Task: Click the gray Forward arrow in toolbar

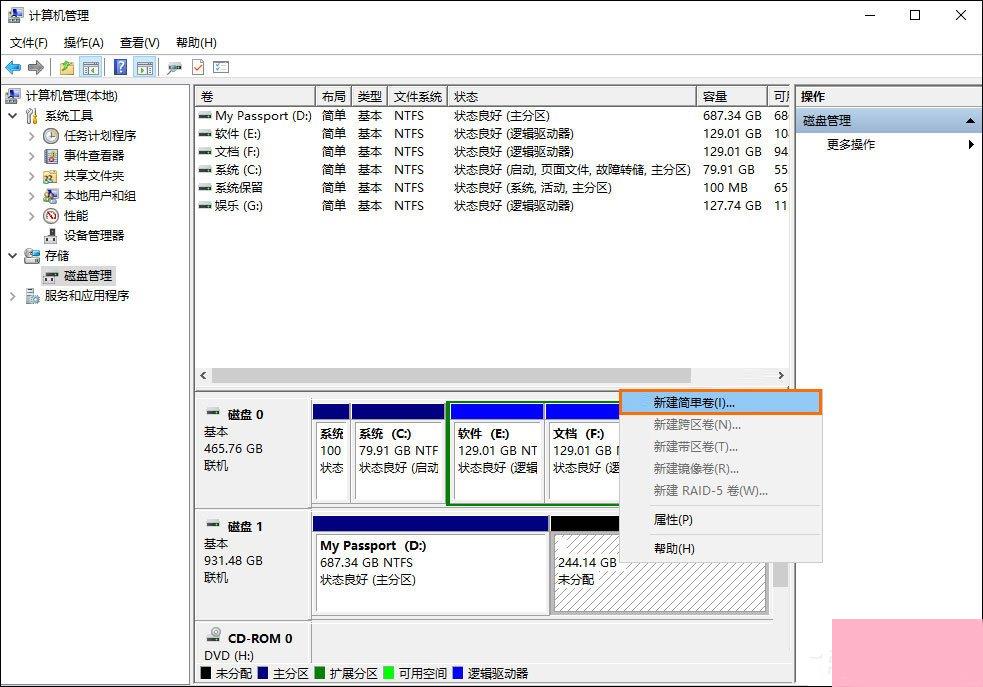Action: [36, 67]
